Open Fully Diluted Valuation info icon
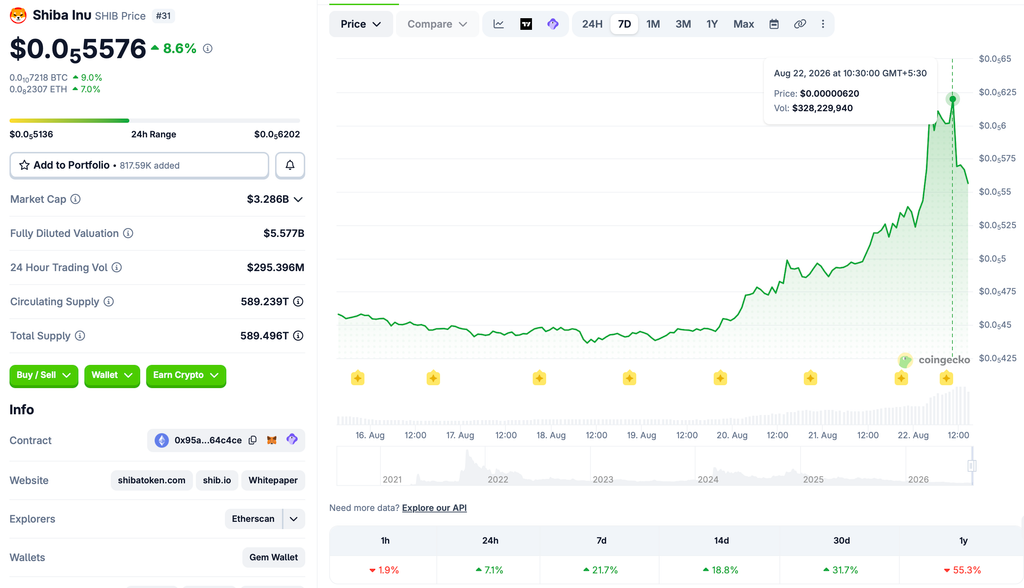This screenshot has width=1024, height=588. [x=128, y=233]
